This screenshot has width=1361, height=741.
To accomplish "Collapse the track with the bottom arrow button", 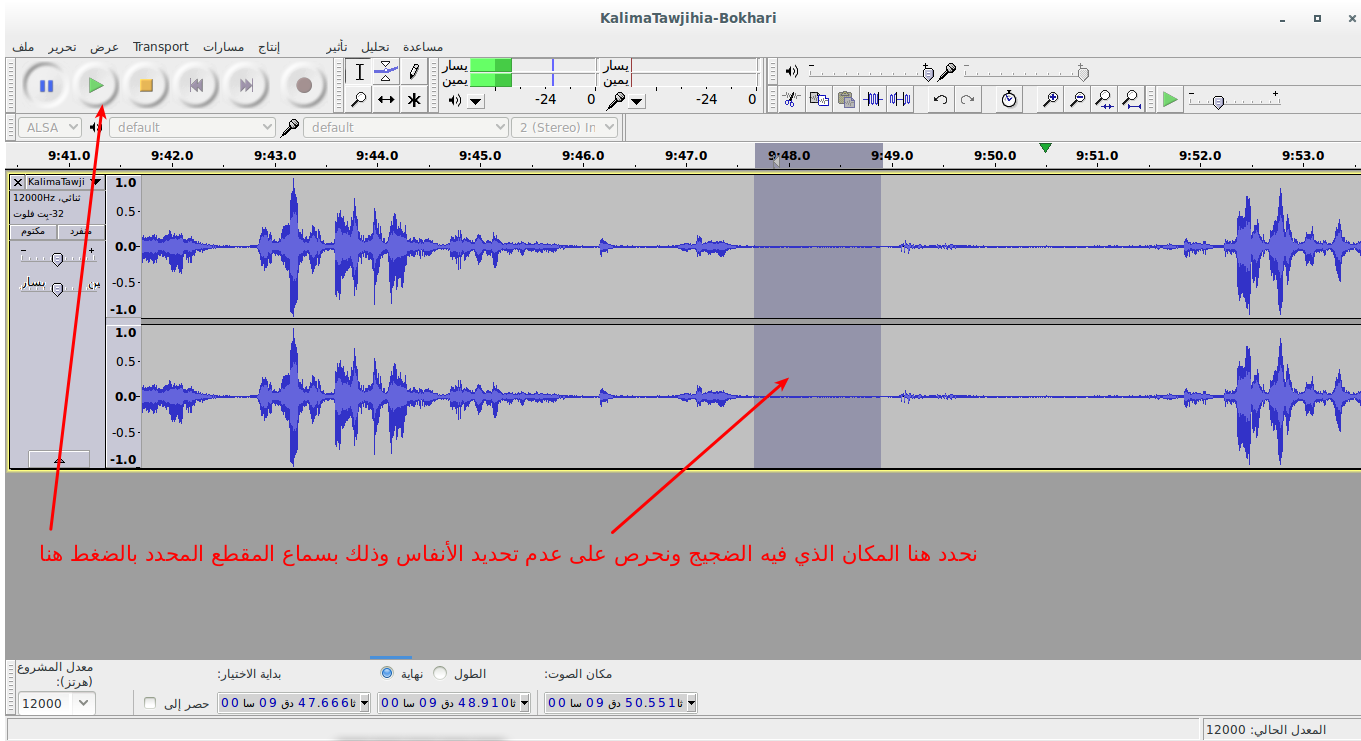I will tap(58, 459).
